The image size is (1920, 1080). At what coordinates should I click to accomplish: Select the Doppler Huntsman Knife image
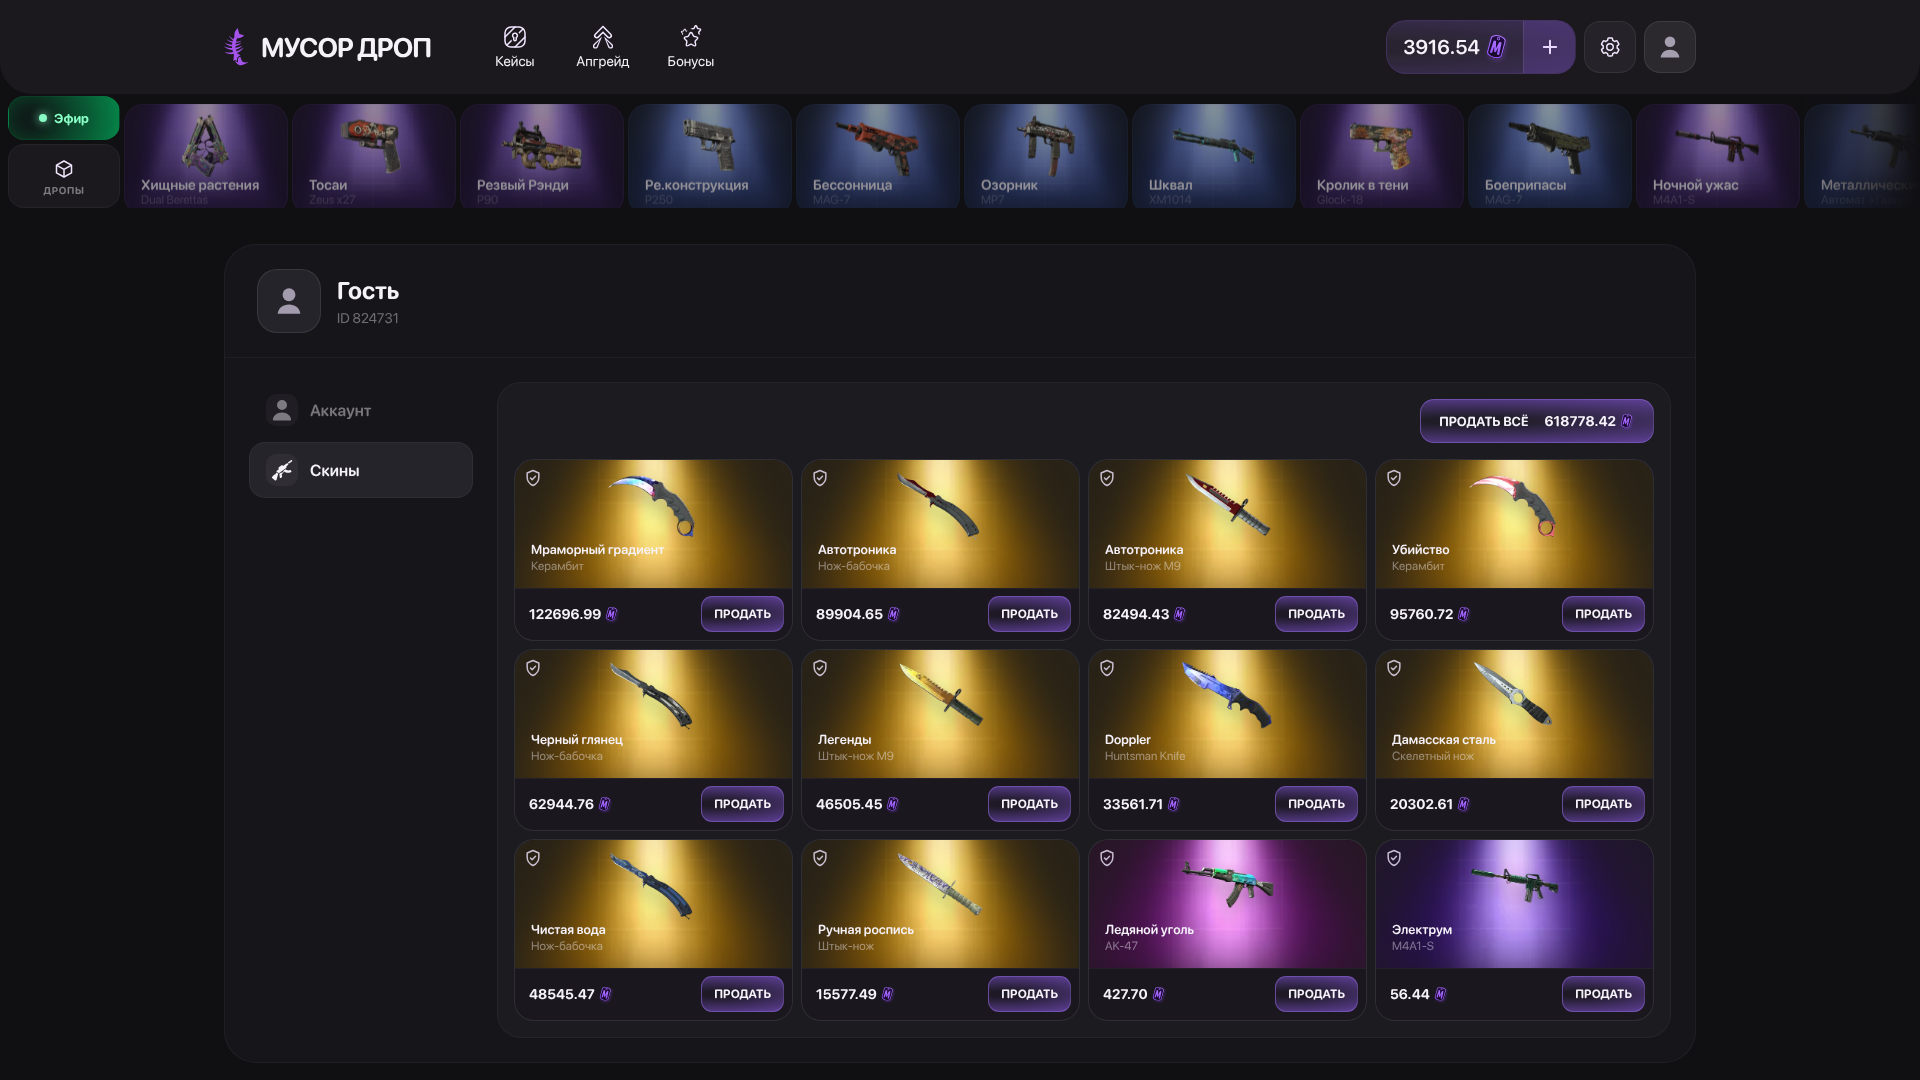pyautogui.click(x=1227, y=695)
